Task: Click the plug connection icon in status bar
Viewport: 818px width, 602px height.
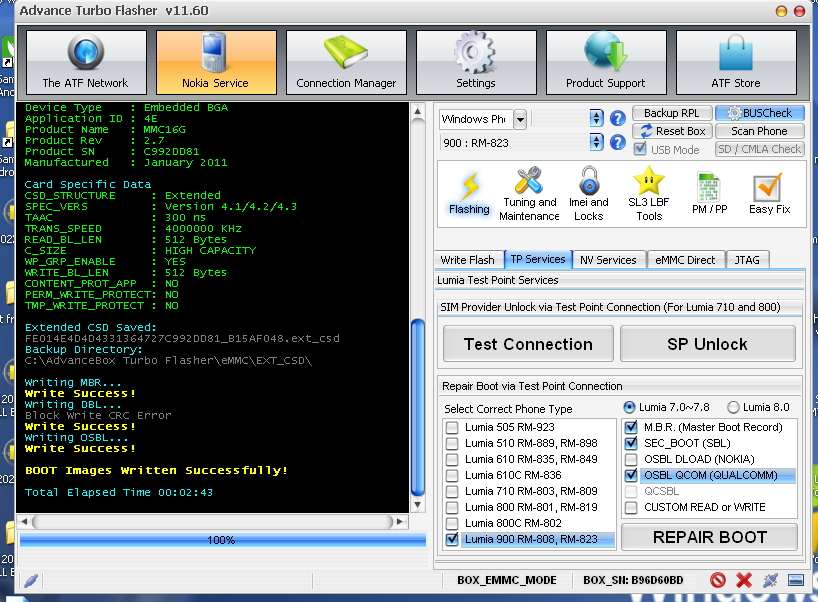Action: point(770,580)
